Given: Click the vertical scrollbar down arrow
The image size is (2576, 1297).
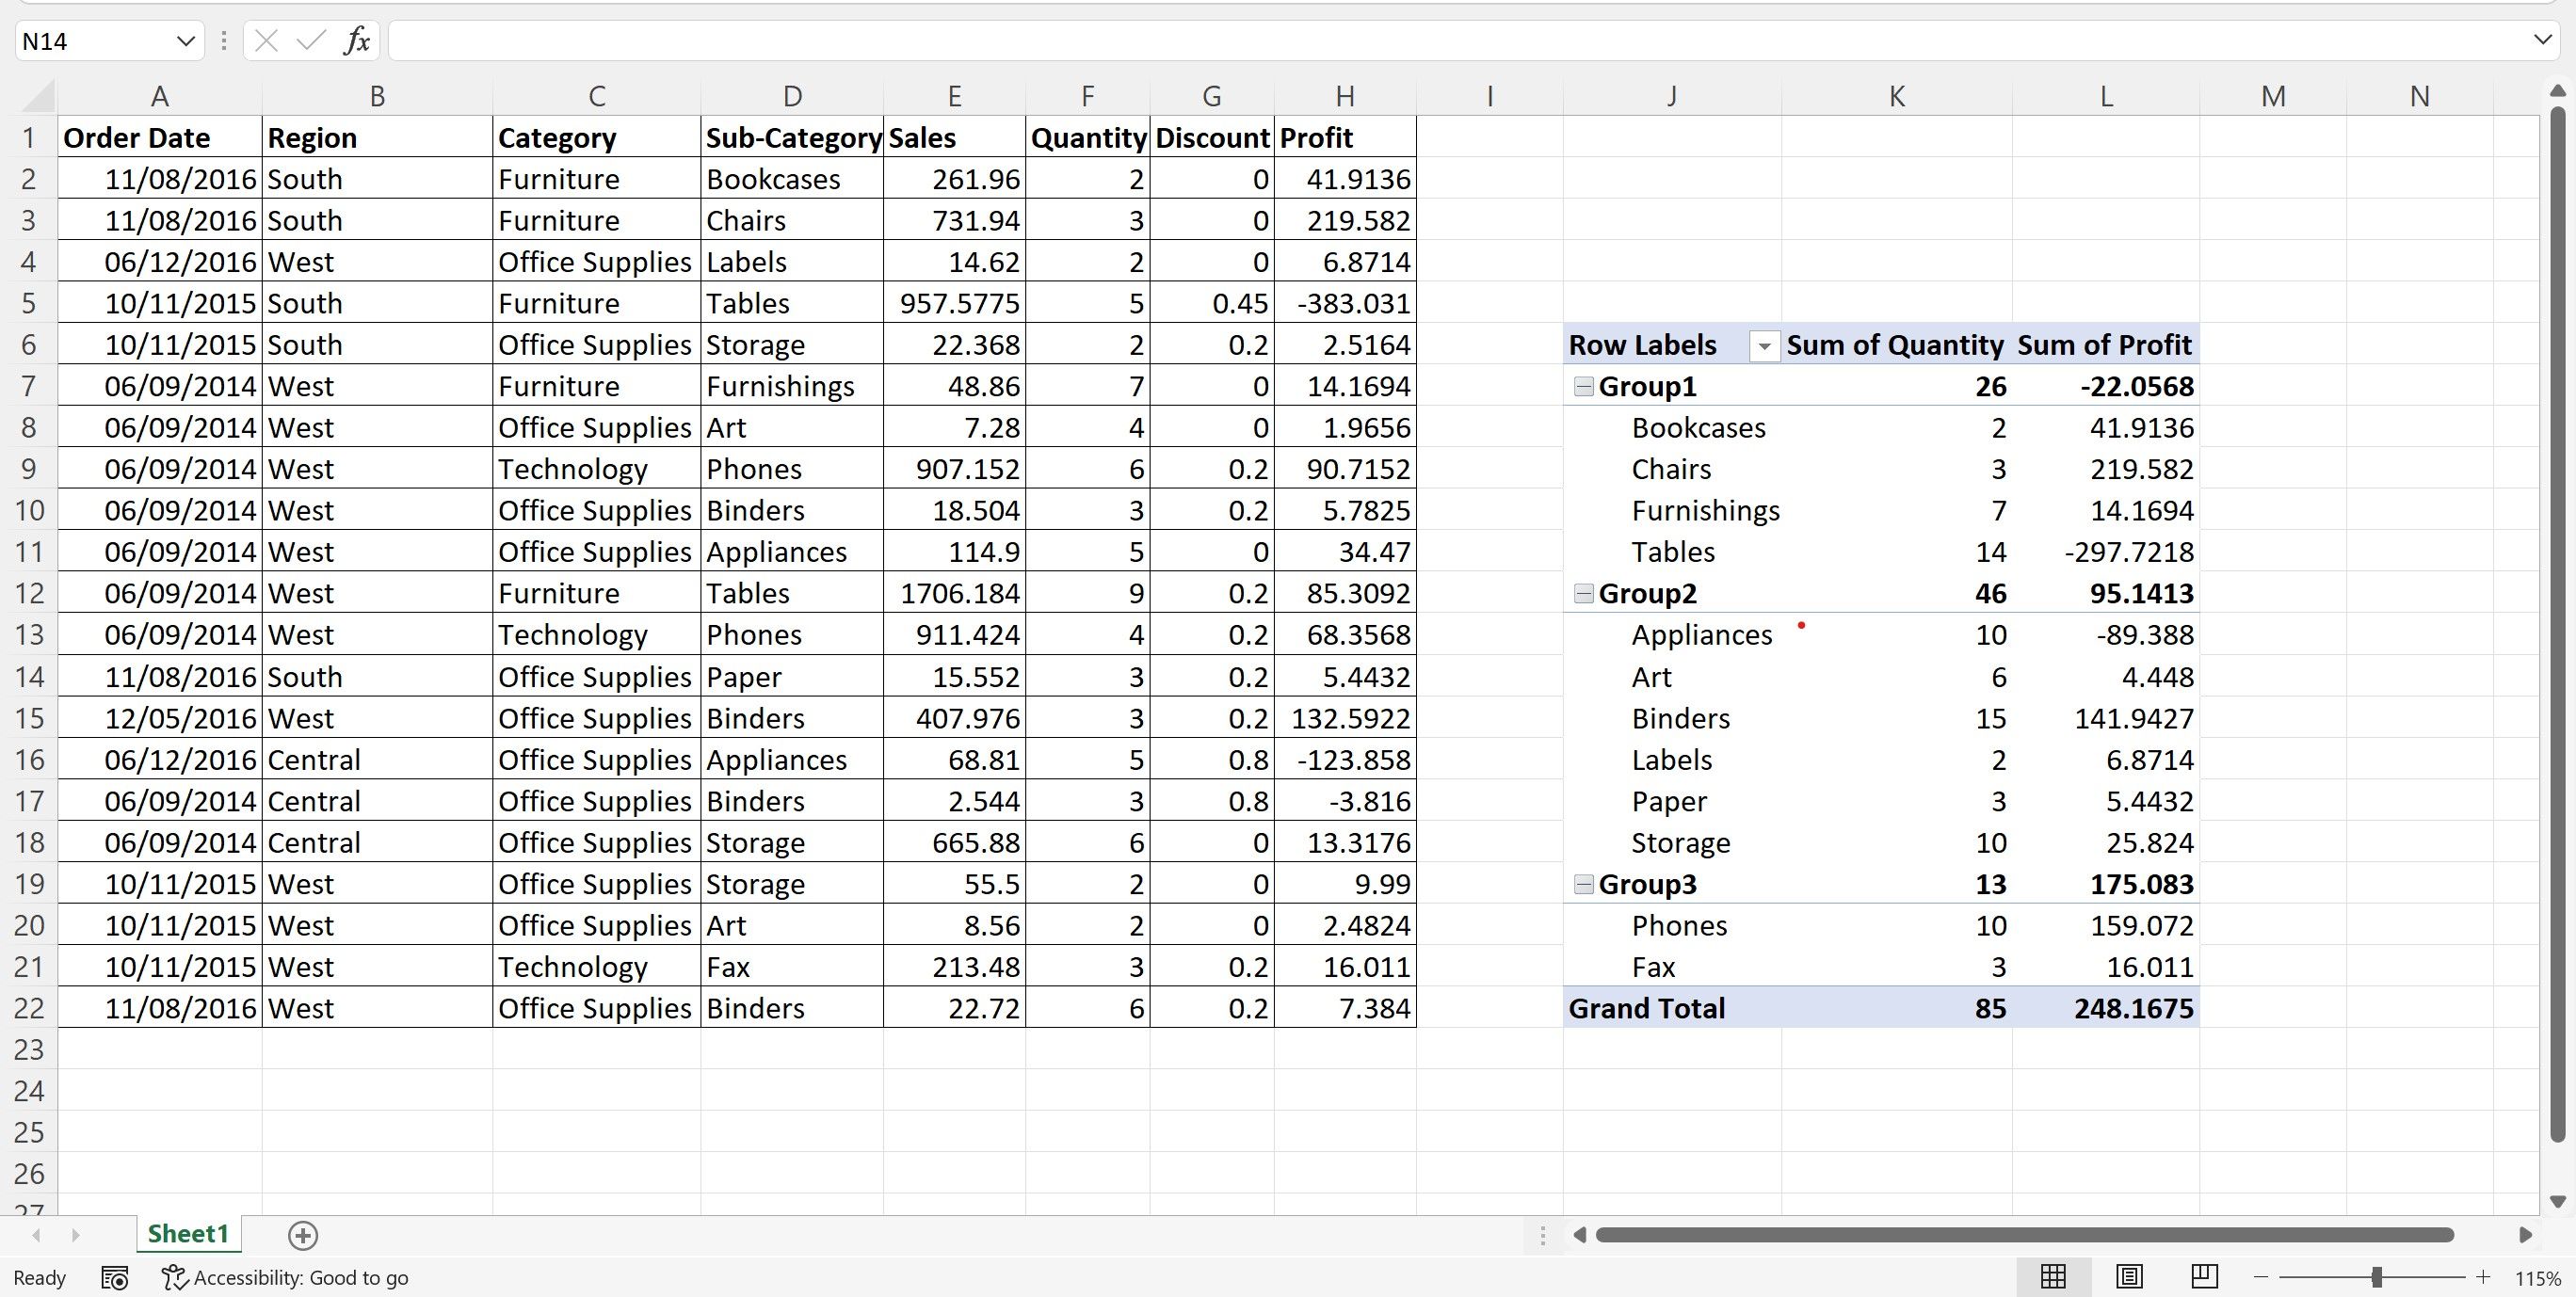Looking at the screenshot, I should [x=2557, y=1201].
